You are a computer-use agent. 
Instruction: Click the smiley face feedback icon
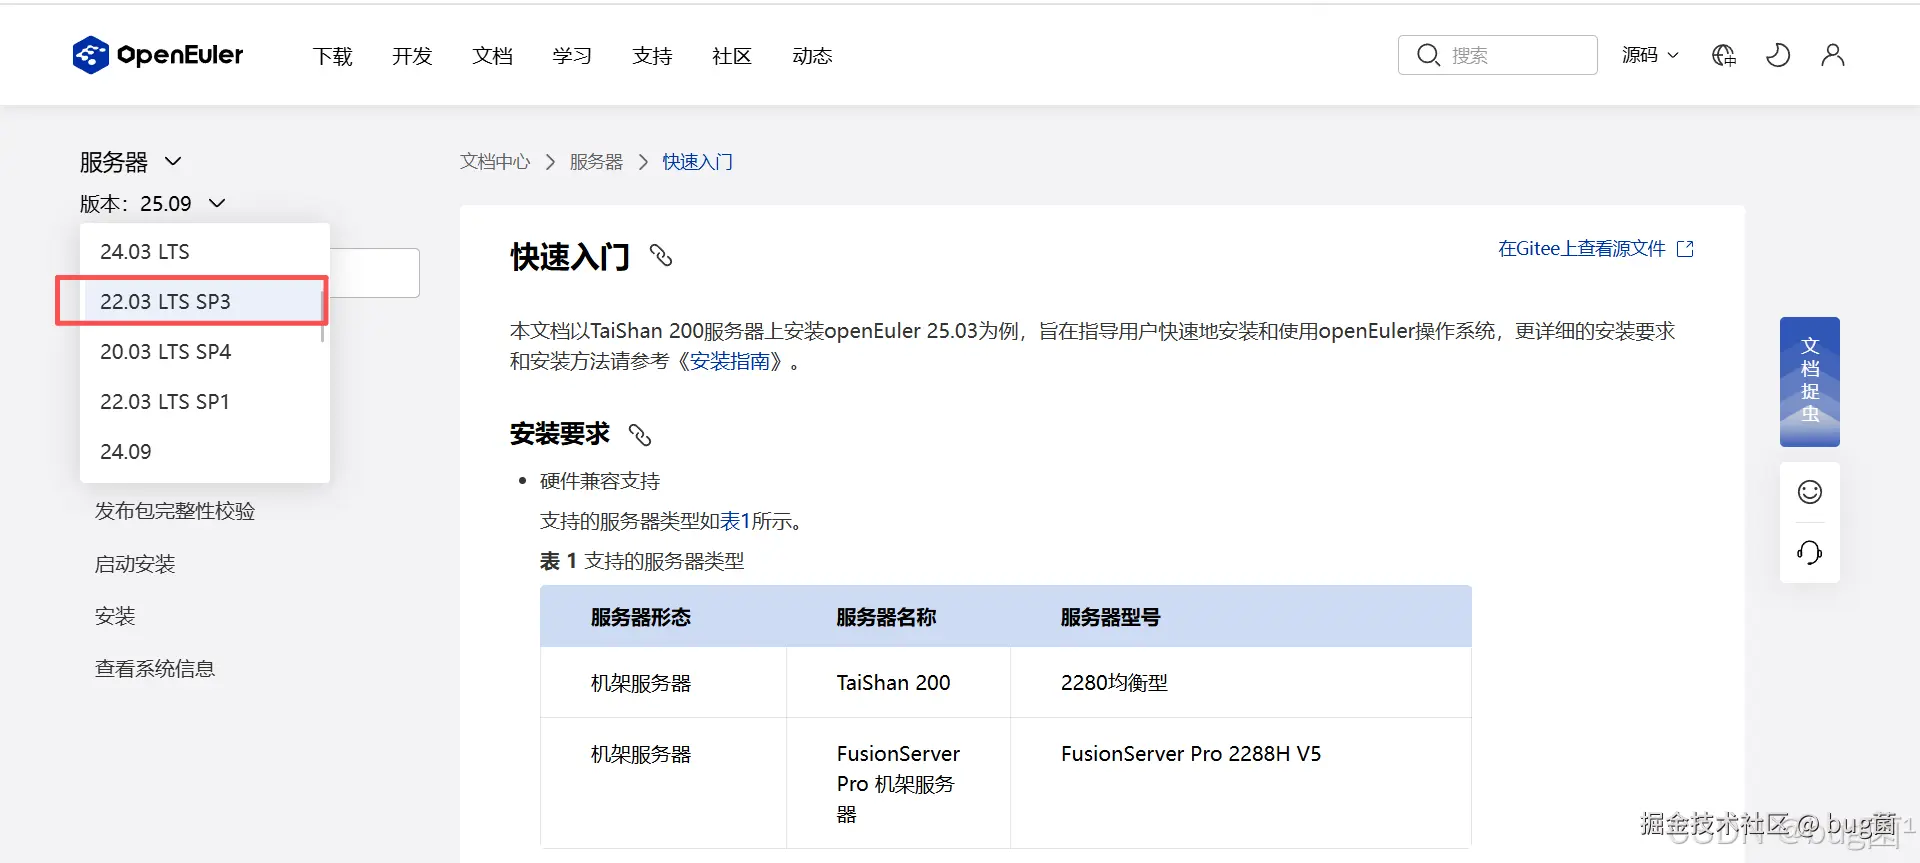click(1810, 492)
